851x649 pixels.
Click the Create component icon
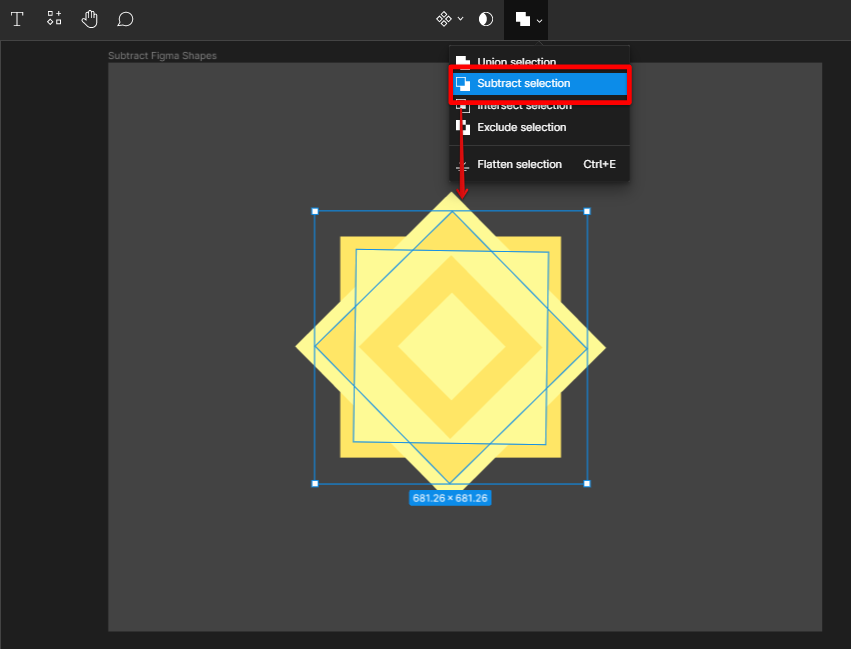pyautogui.click(x=444, y=19)
